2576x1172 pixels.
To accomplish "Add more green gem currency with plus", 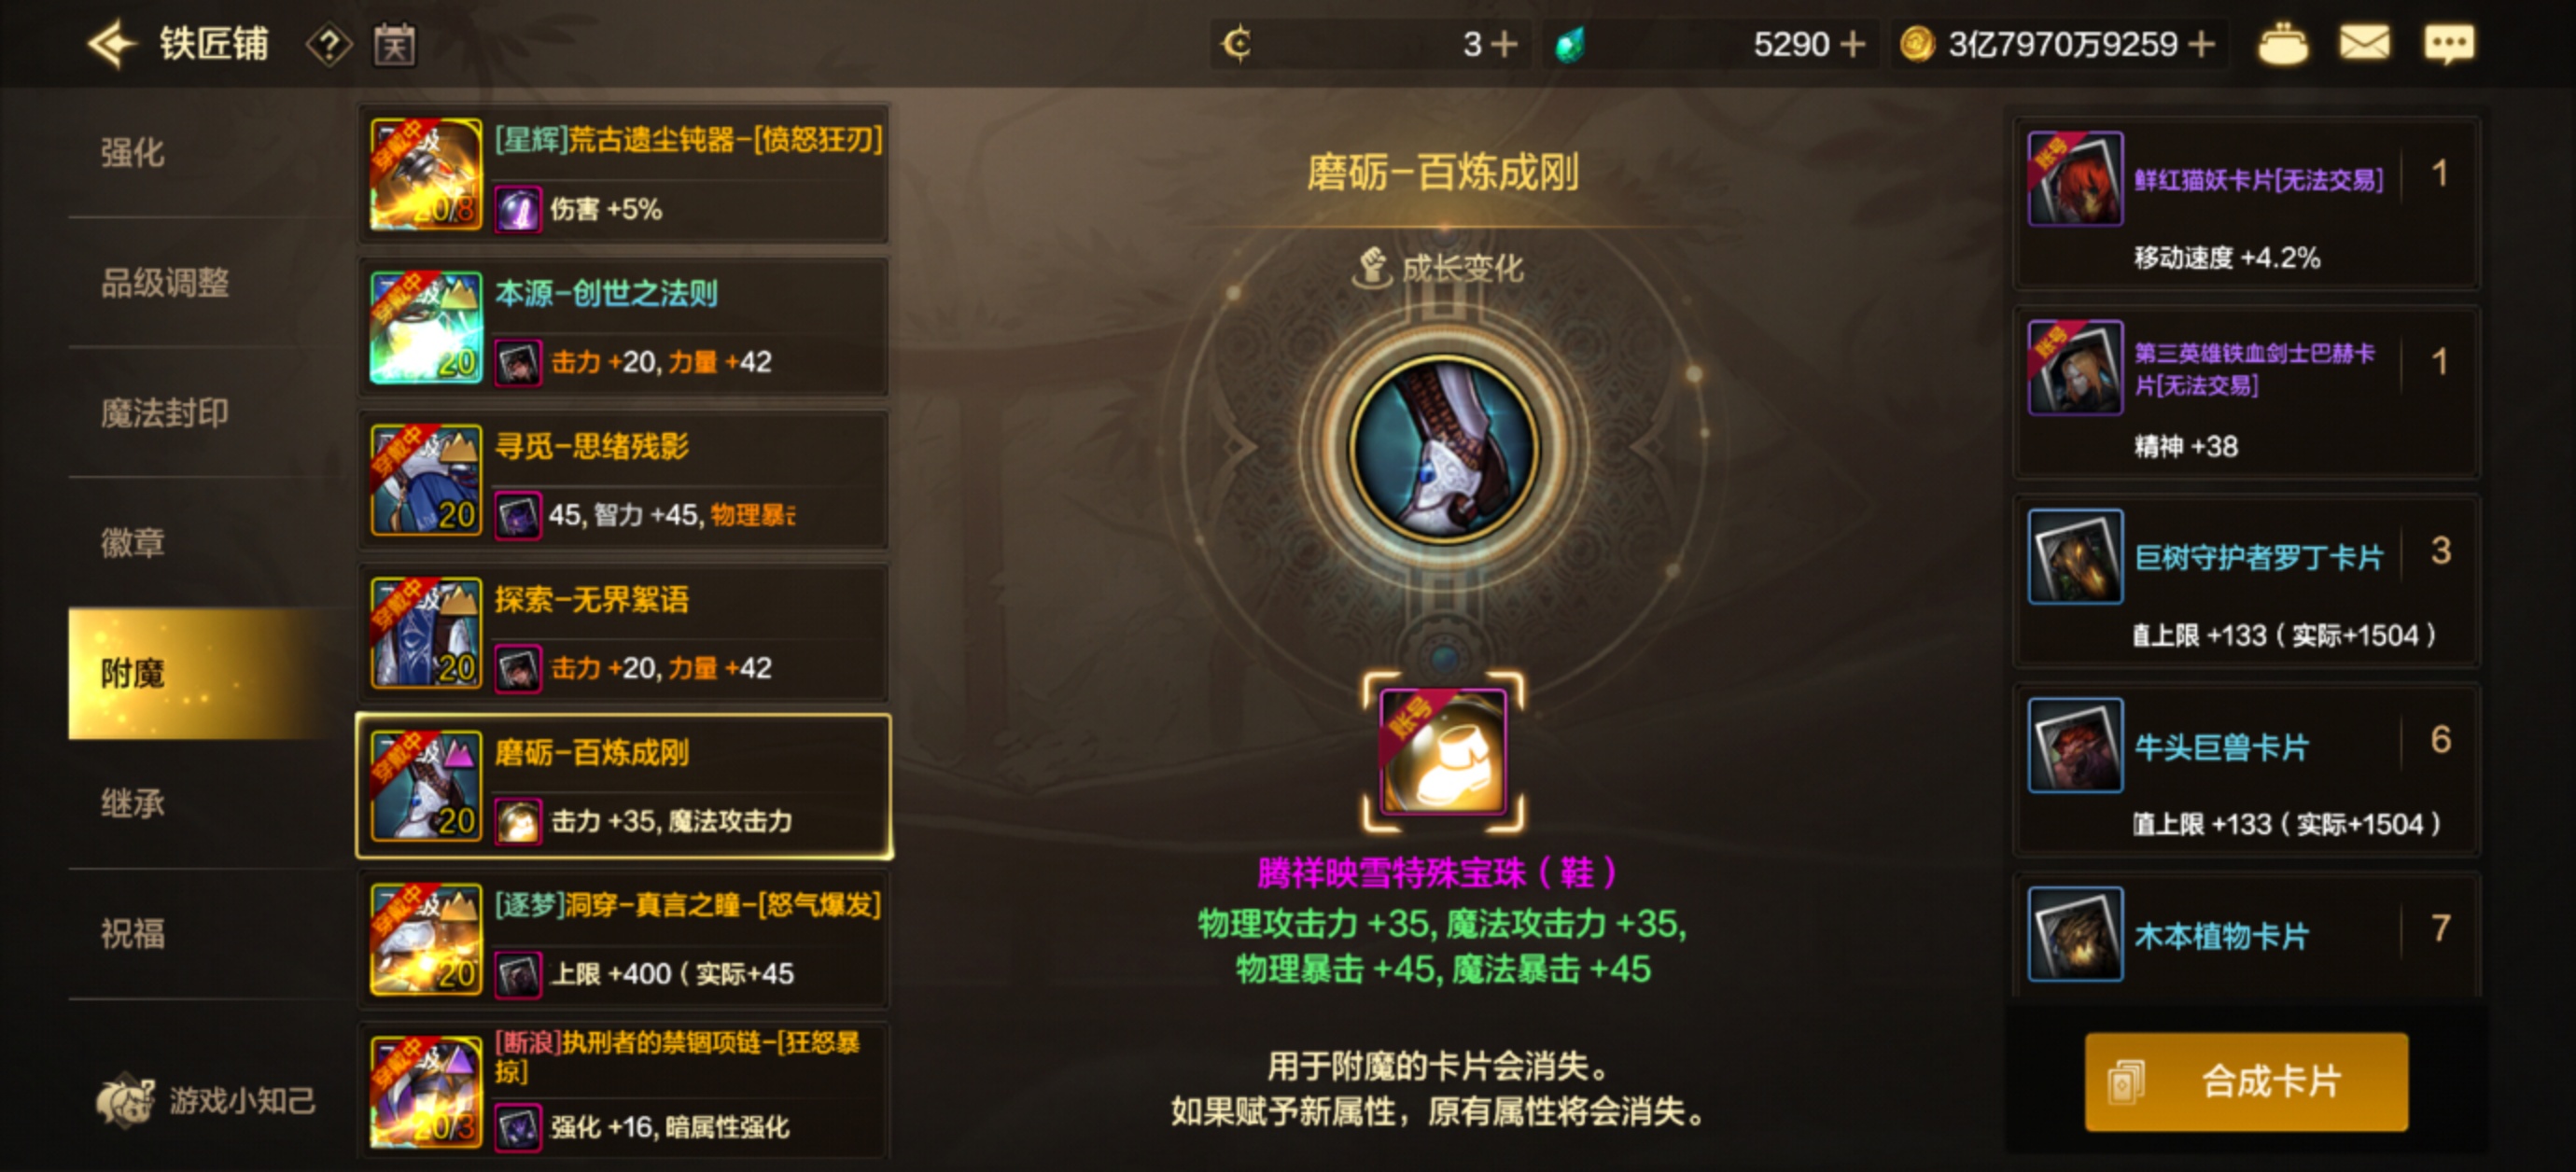I will (1852, 44).
